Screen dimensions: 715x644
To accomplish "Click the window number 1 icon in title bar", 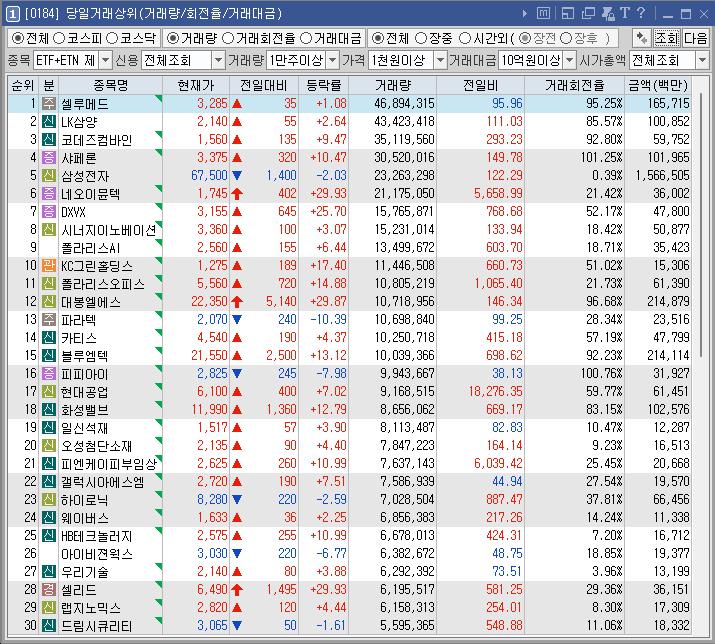I will pyautogui.click(x=13, y=14).
